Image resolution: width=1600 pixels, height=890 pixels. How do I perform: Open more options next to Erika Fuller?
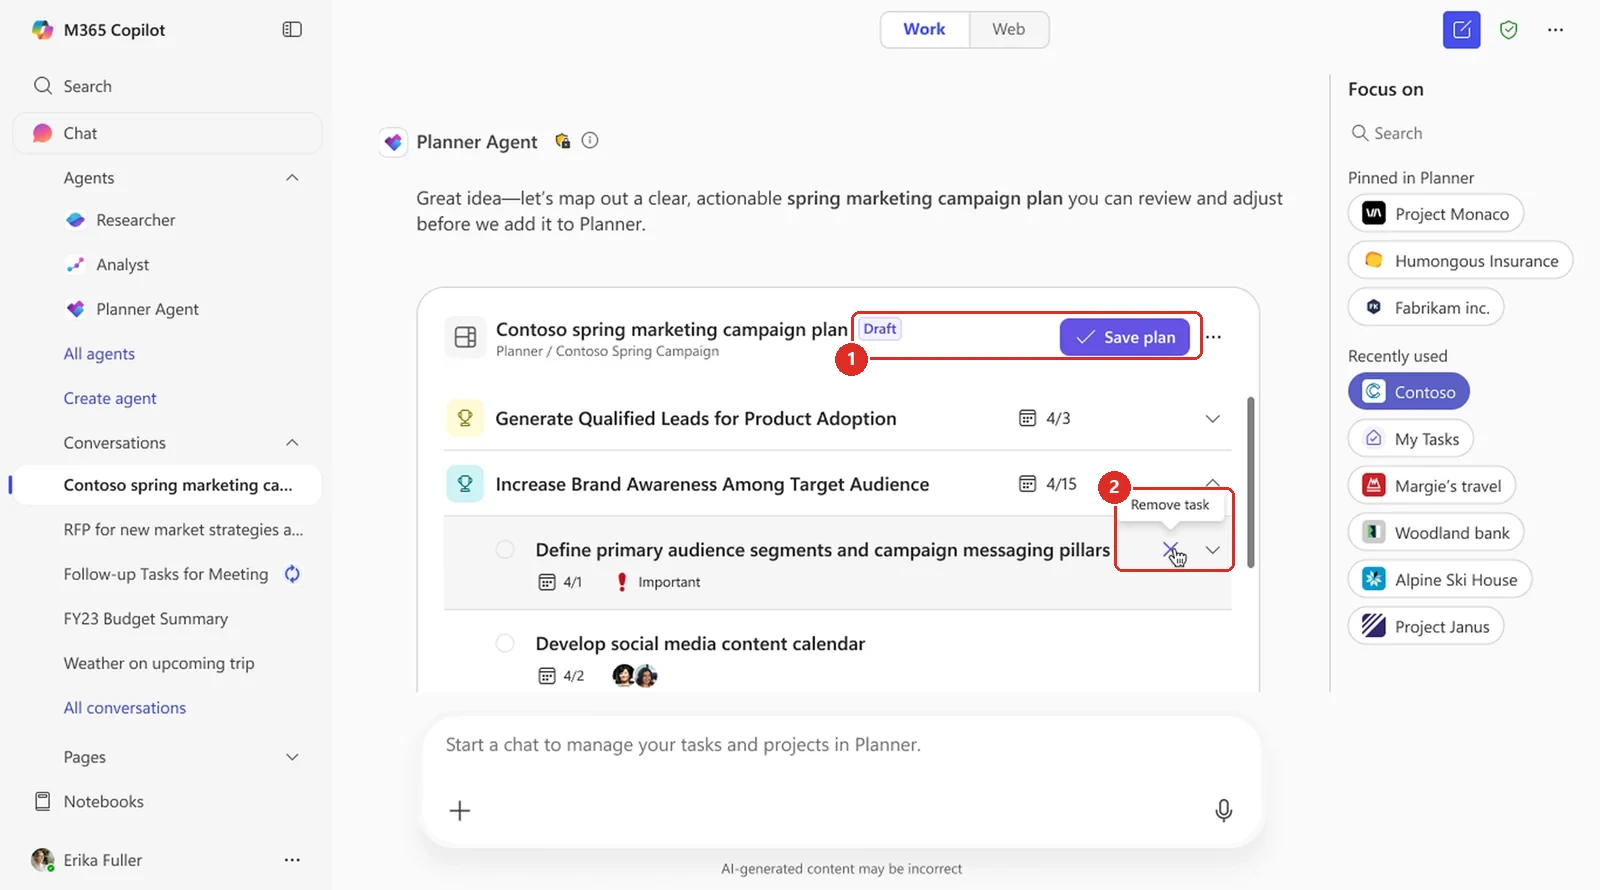[292, 860]
